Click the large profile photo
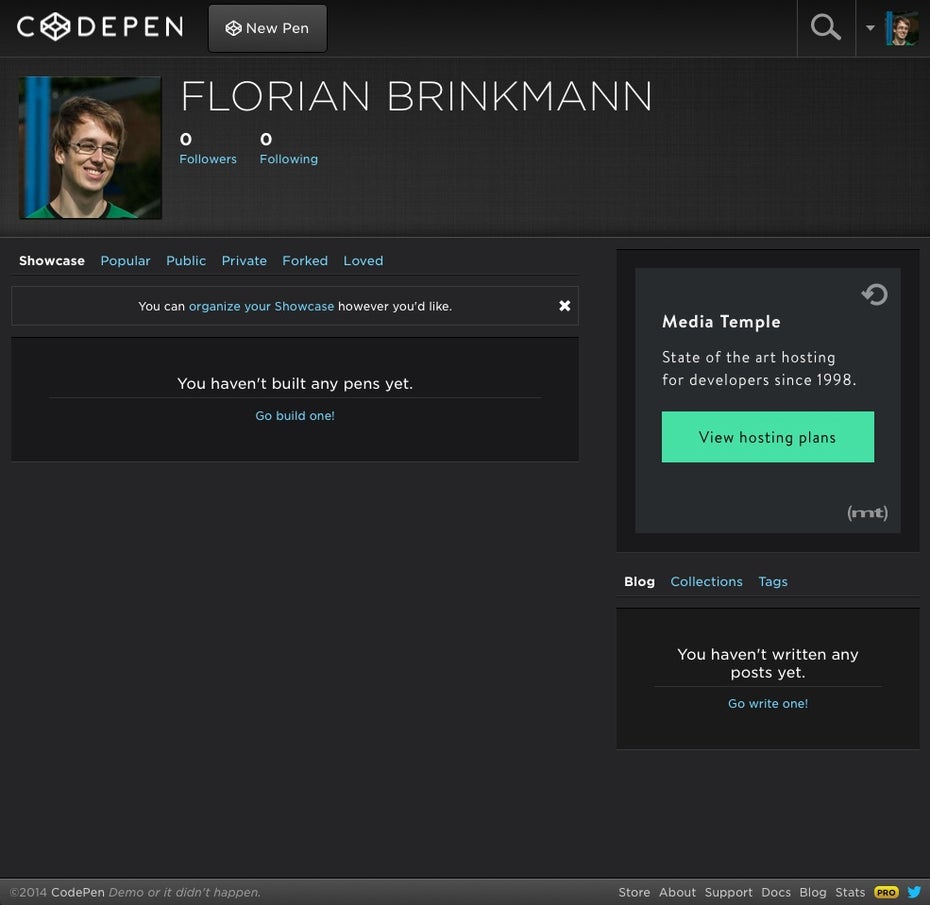The height and width of the screenshot is (905, 930). point(90,148)
